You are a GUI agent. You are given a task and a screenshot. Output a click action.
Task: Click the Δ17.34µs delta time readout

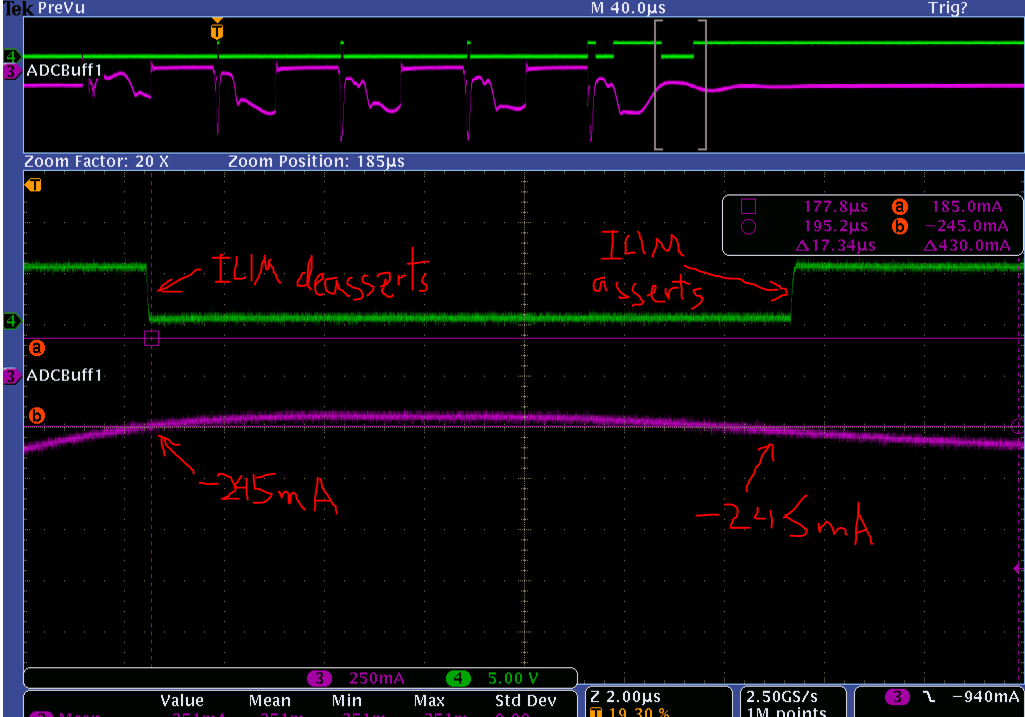click(x=835, y=246)
